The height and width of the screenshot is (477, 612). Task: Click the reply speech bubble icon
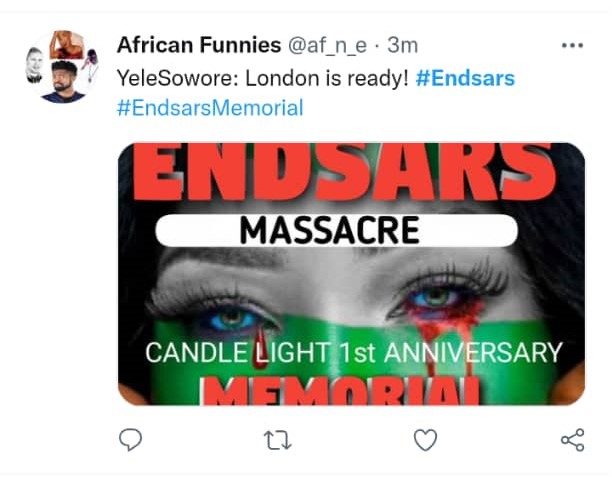(x=130, y=439)
